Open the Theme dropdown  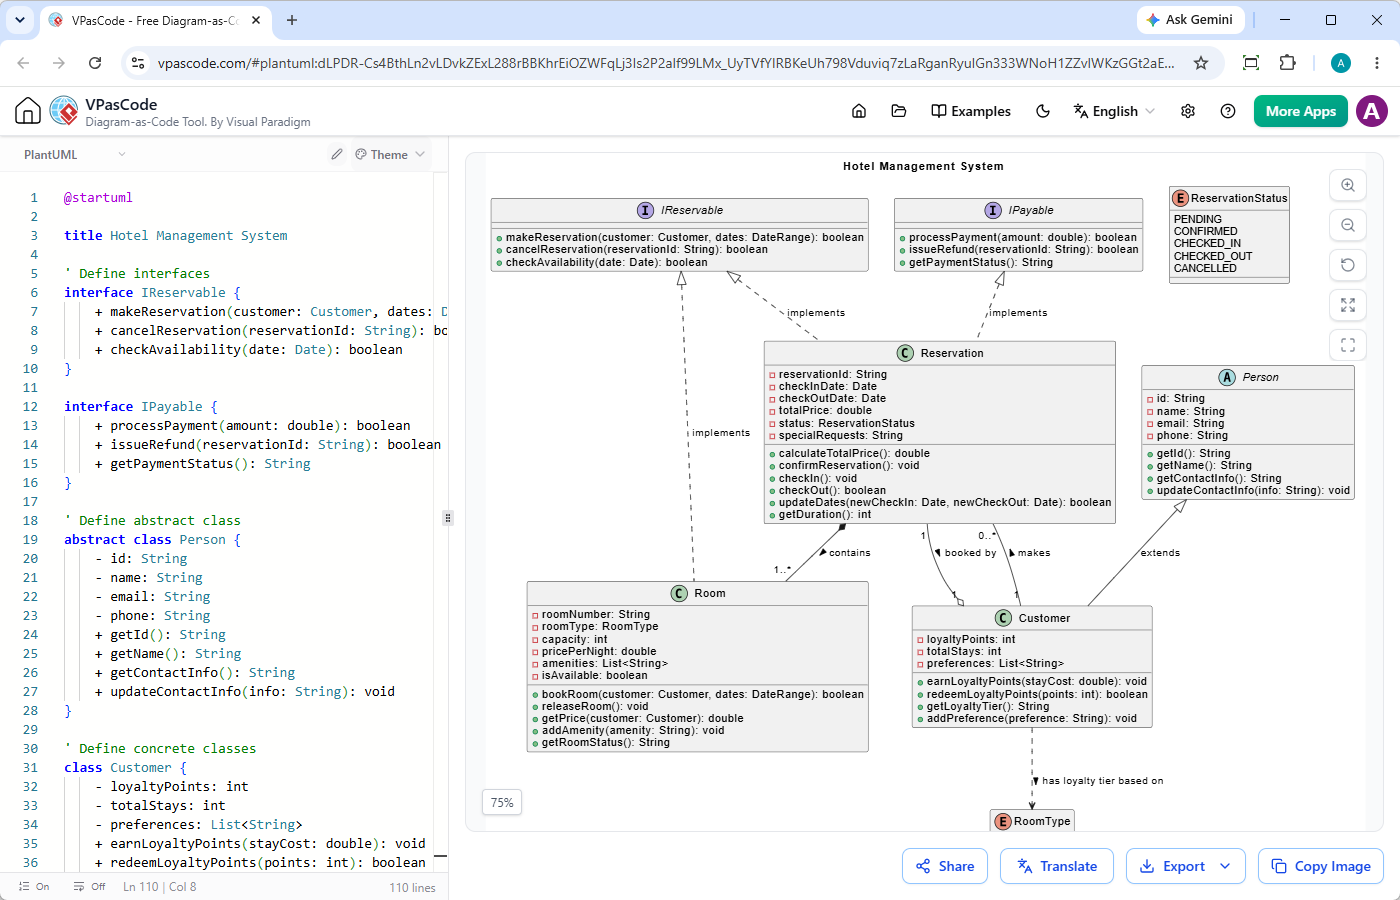390,154
